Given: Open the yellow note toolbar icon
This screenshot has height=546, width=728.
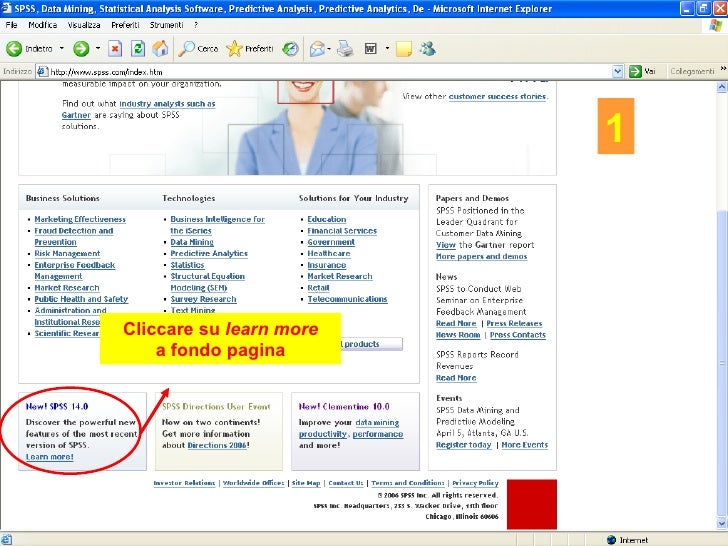Looking at the screenshot, I should coord(404,48).
